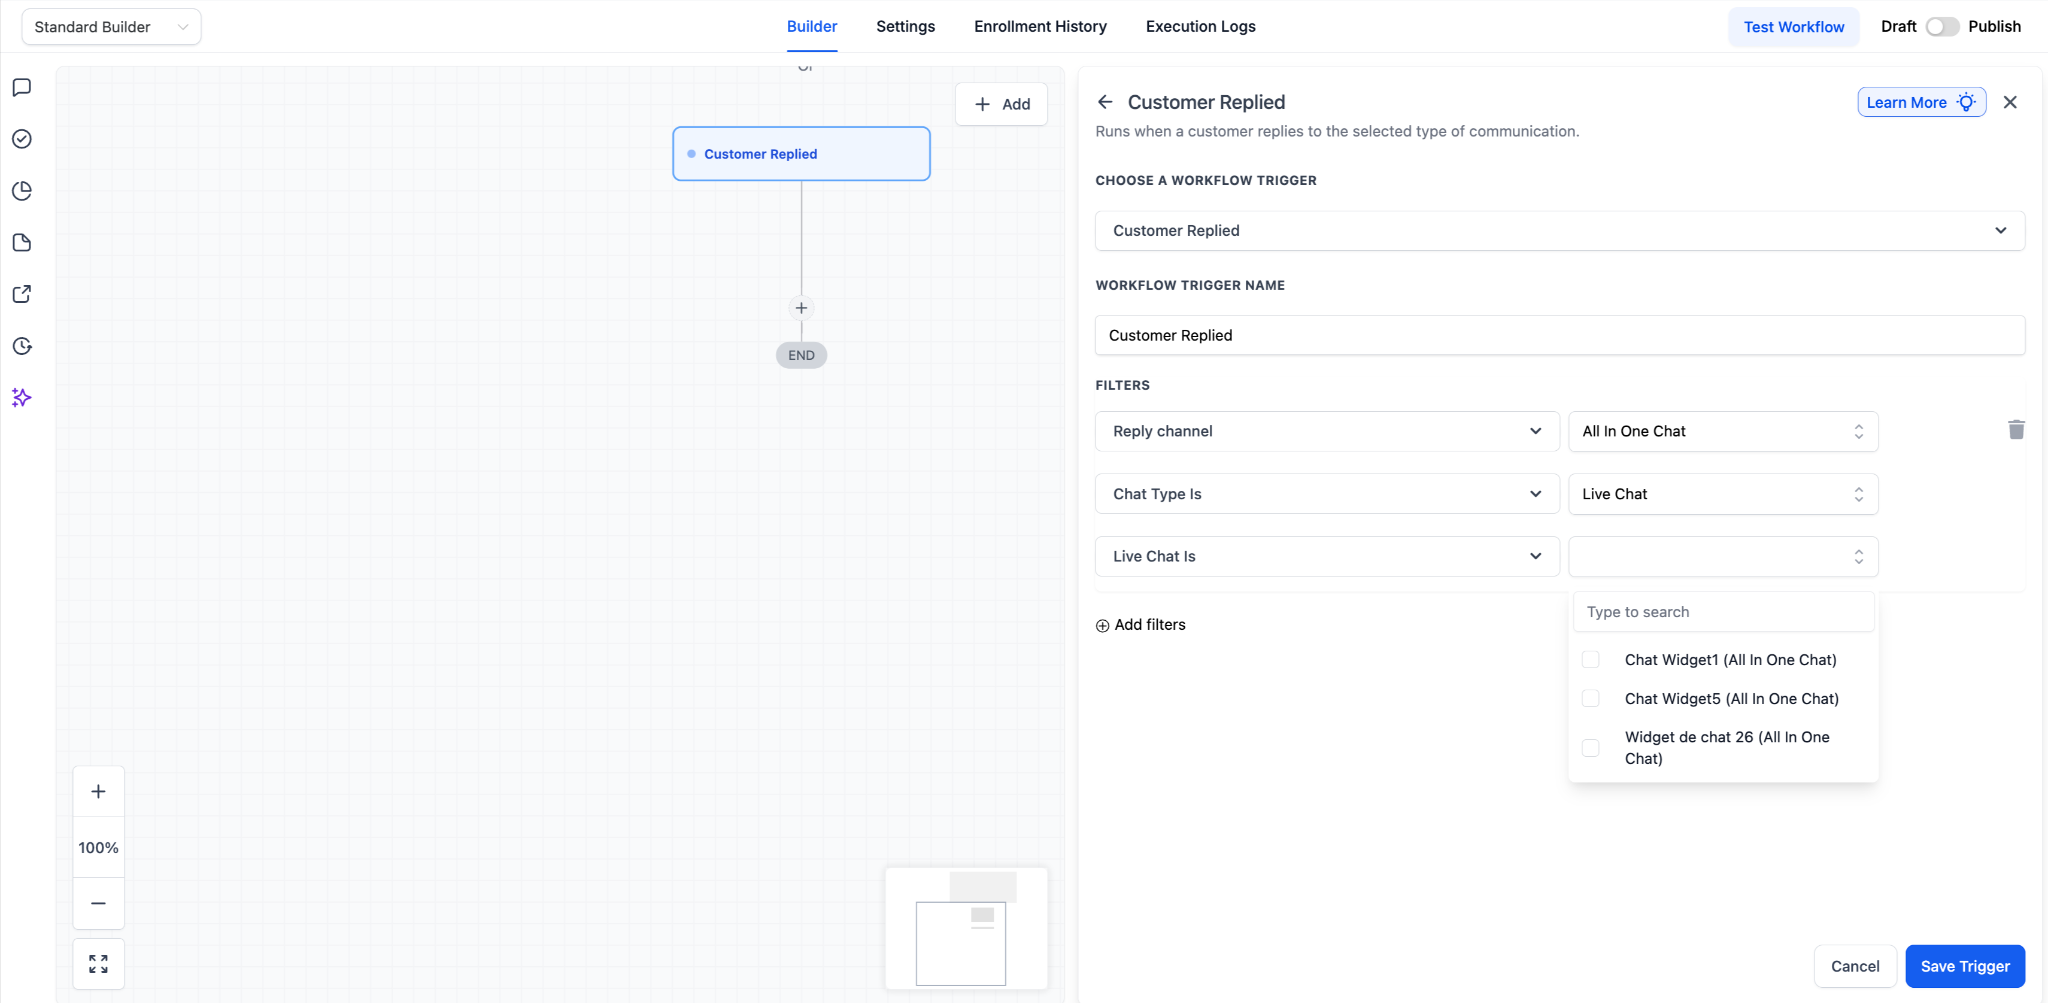Add a step with the plus node

click(x=801, y=308)
